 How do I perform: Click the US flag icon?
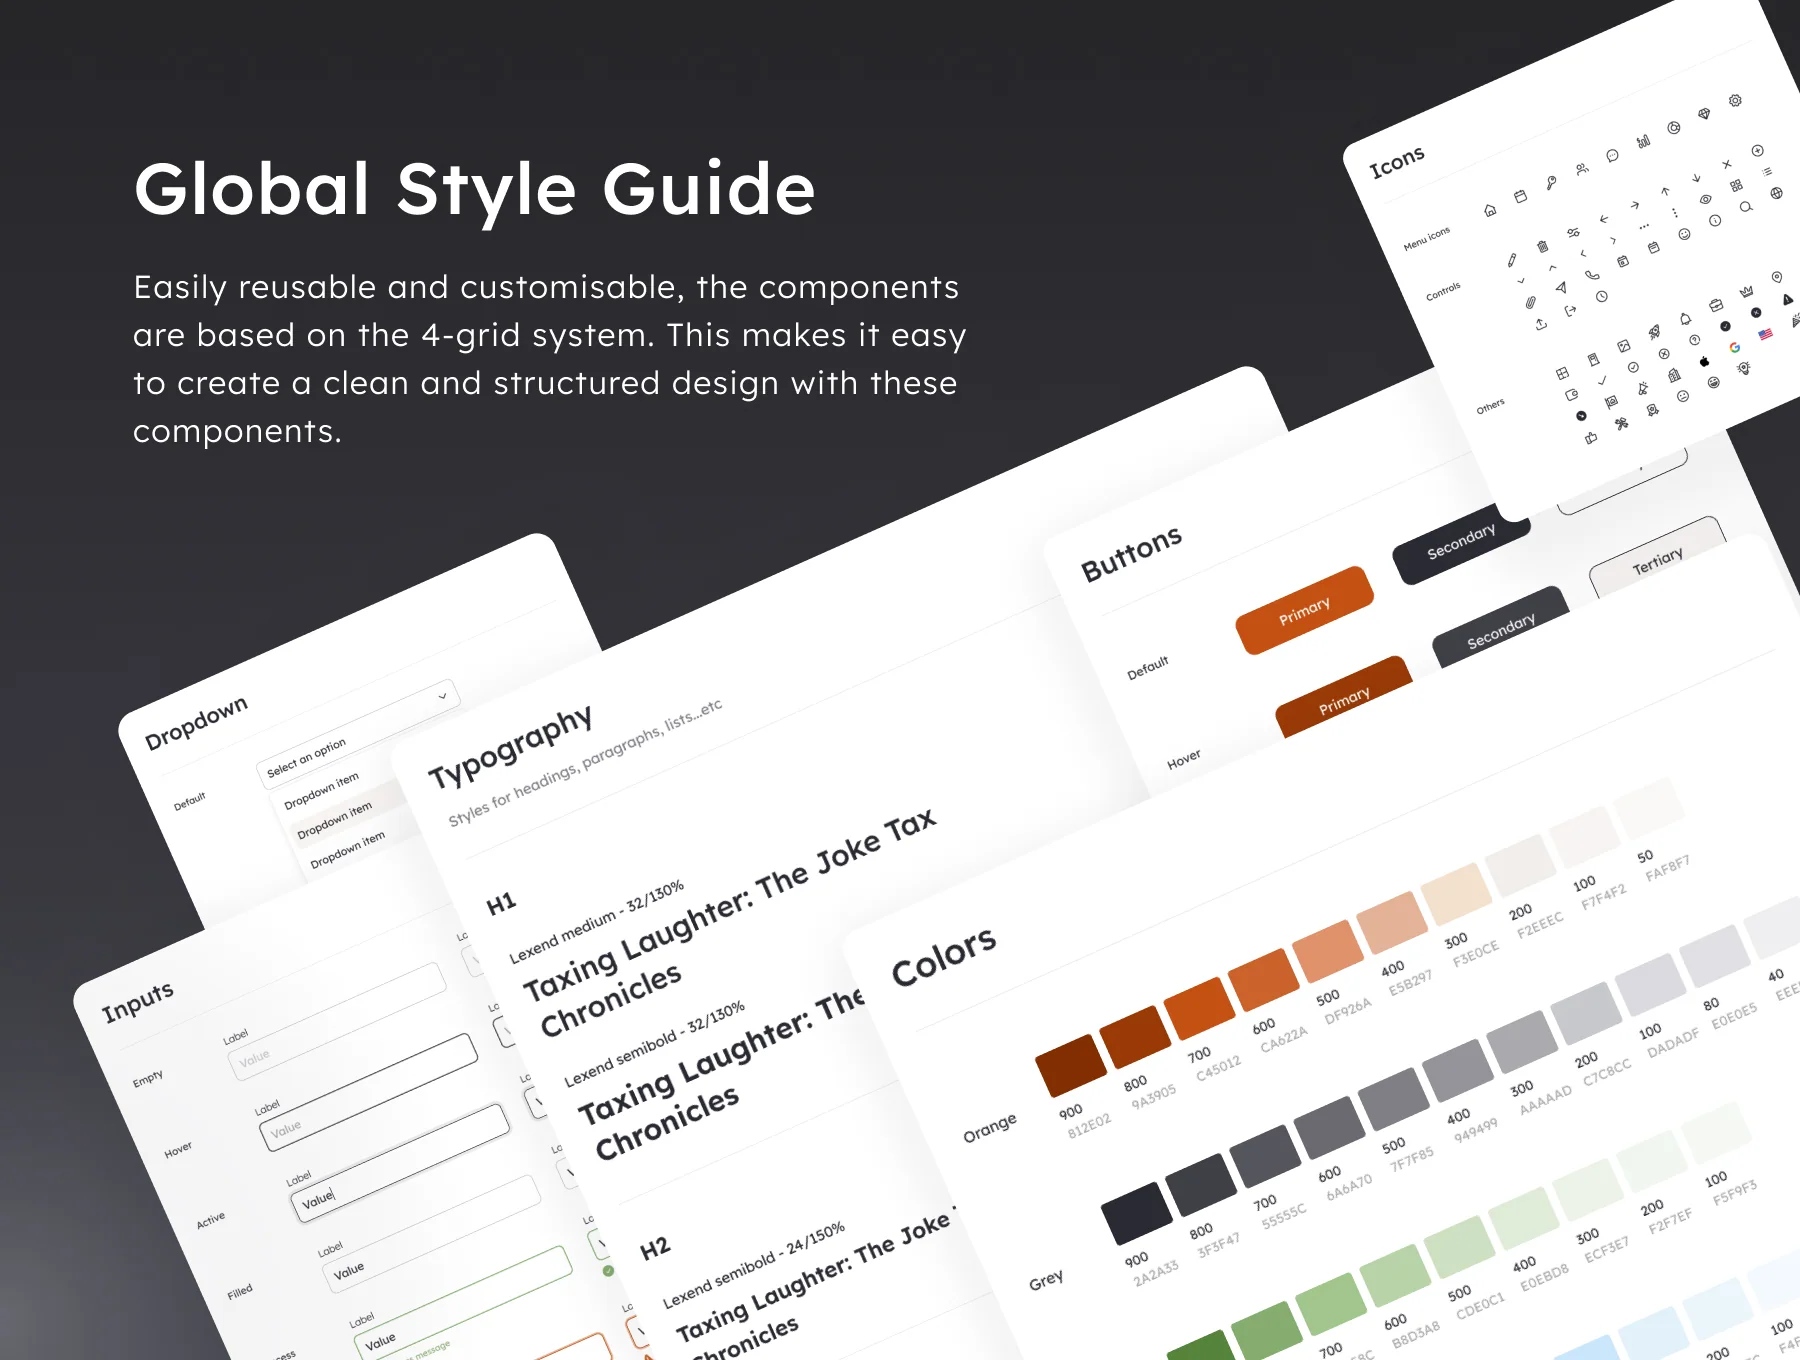click(1765, 334)
